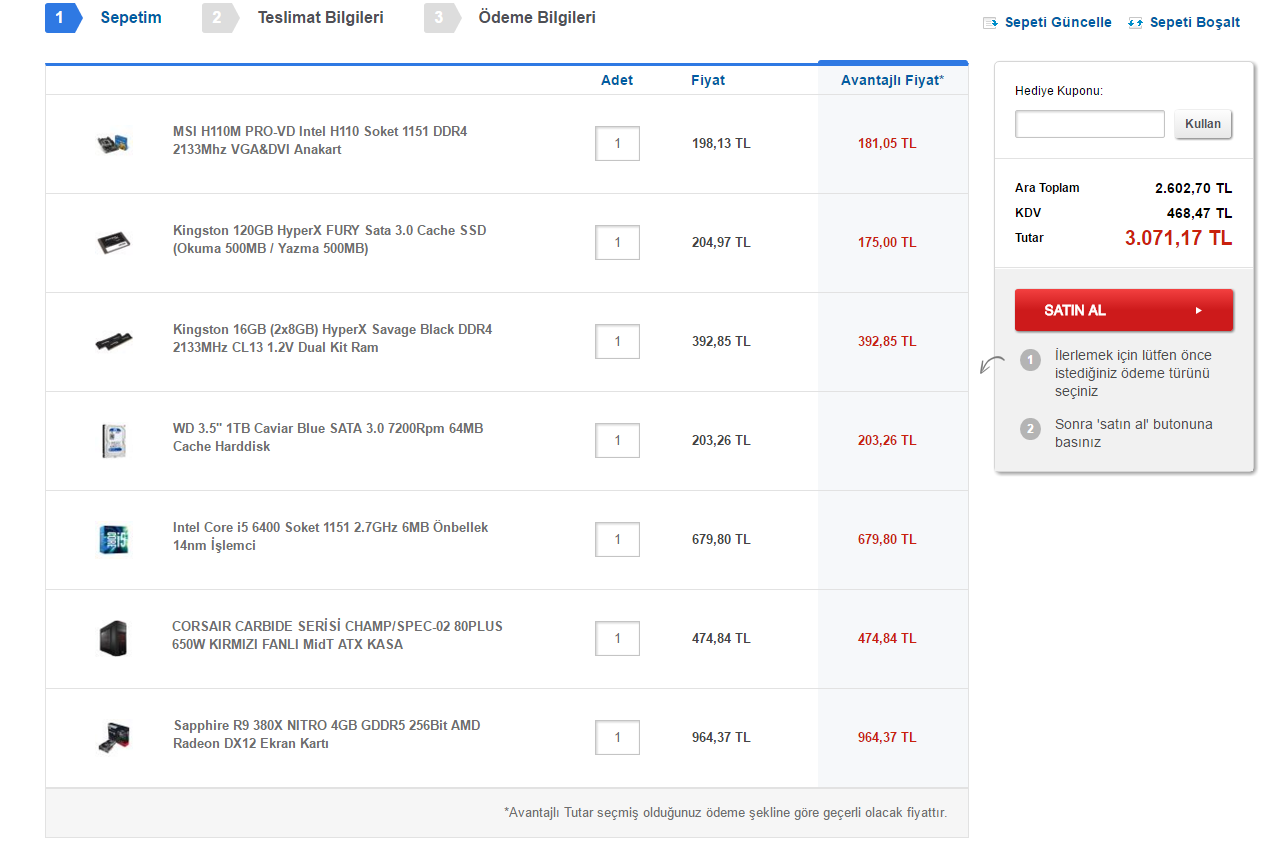Open the Kingston HyperX FURY SSD thumbnail
Viewport: 1265px width, 845px height.
[x=113, y=242]
